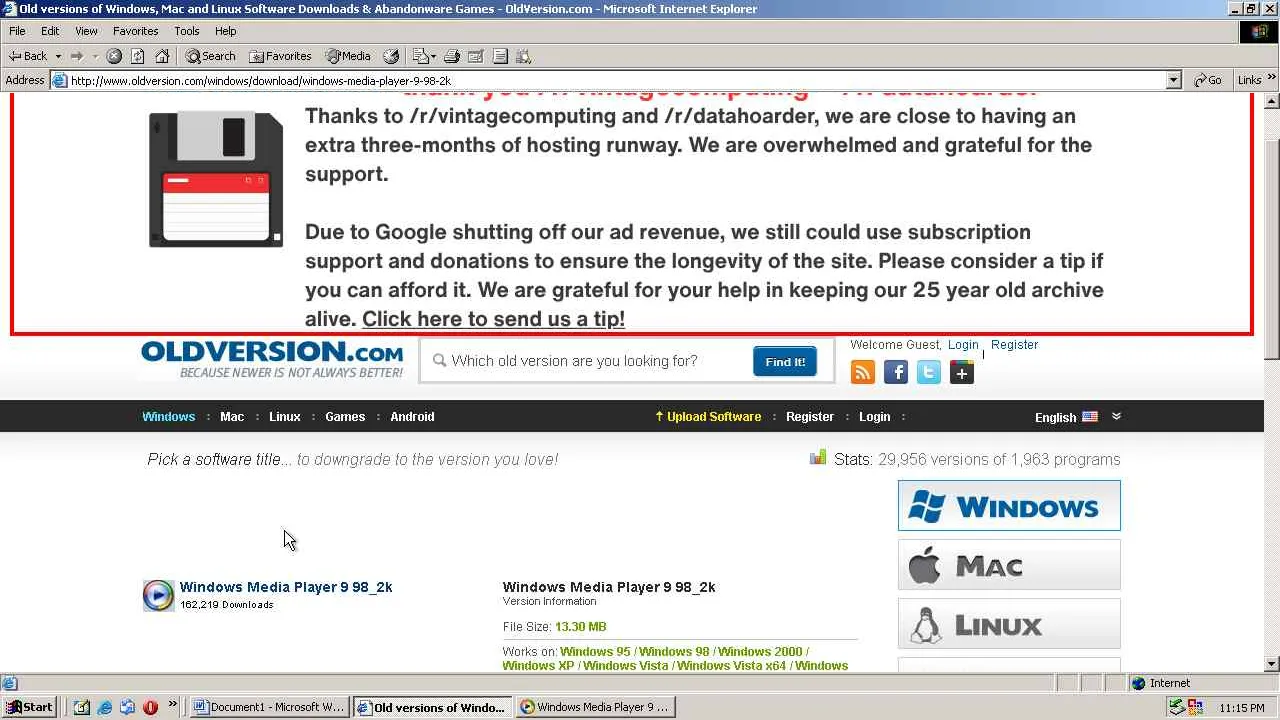
Task: Click the floppy disk image in the banner
Action: 216,179
